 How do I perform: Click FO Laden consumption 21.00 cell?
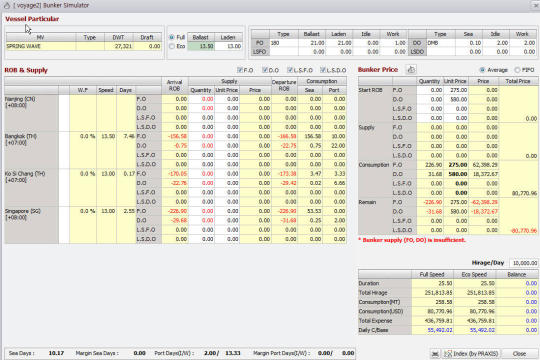[339, 43]
